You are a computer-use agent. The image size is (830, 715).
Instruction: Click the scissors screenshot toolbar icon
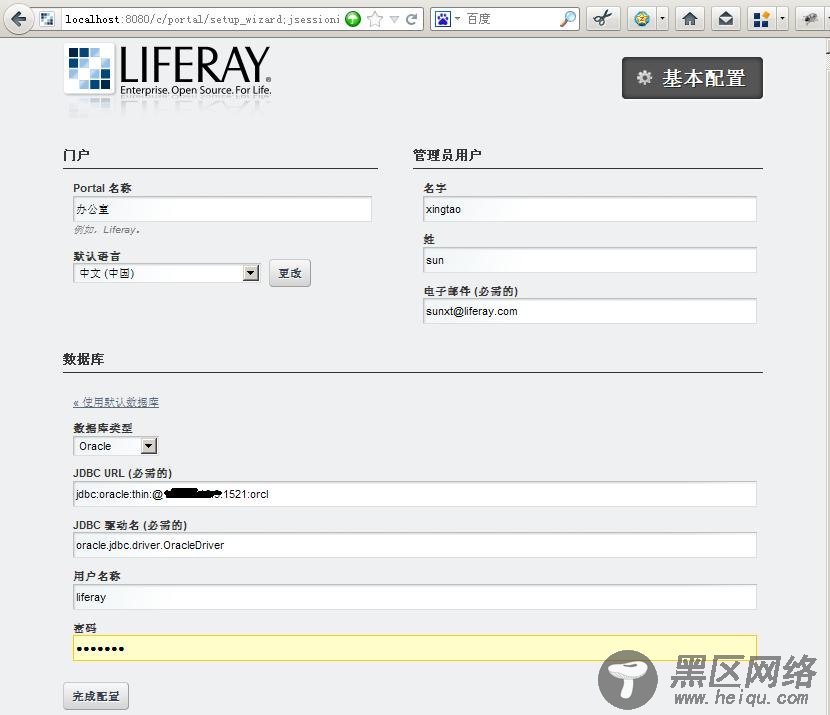(602, 19)
